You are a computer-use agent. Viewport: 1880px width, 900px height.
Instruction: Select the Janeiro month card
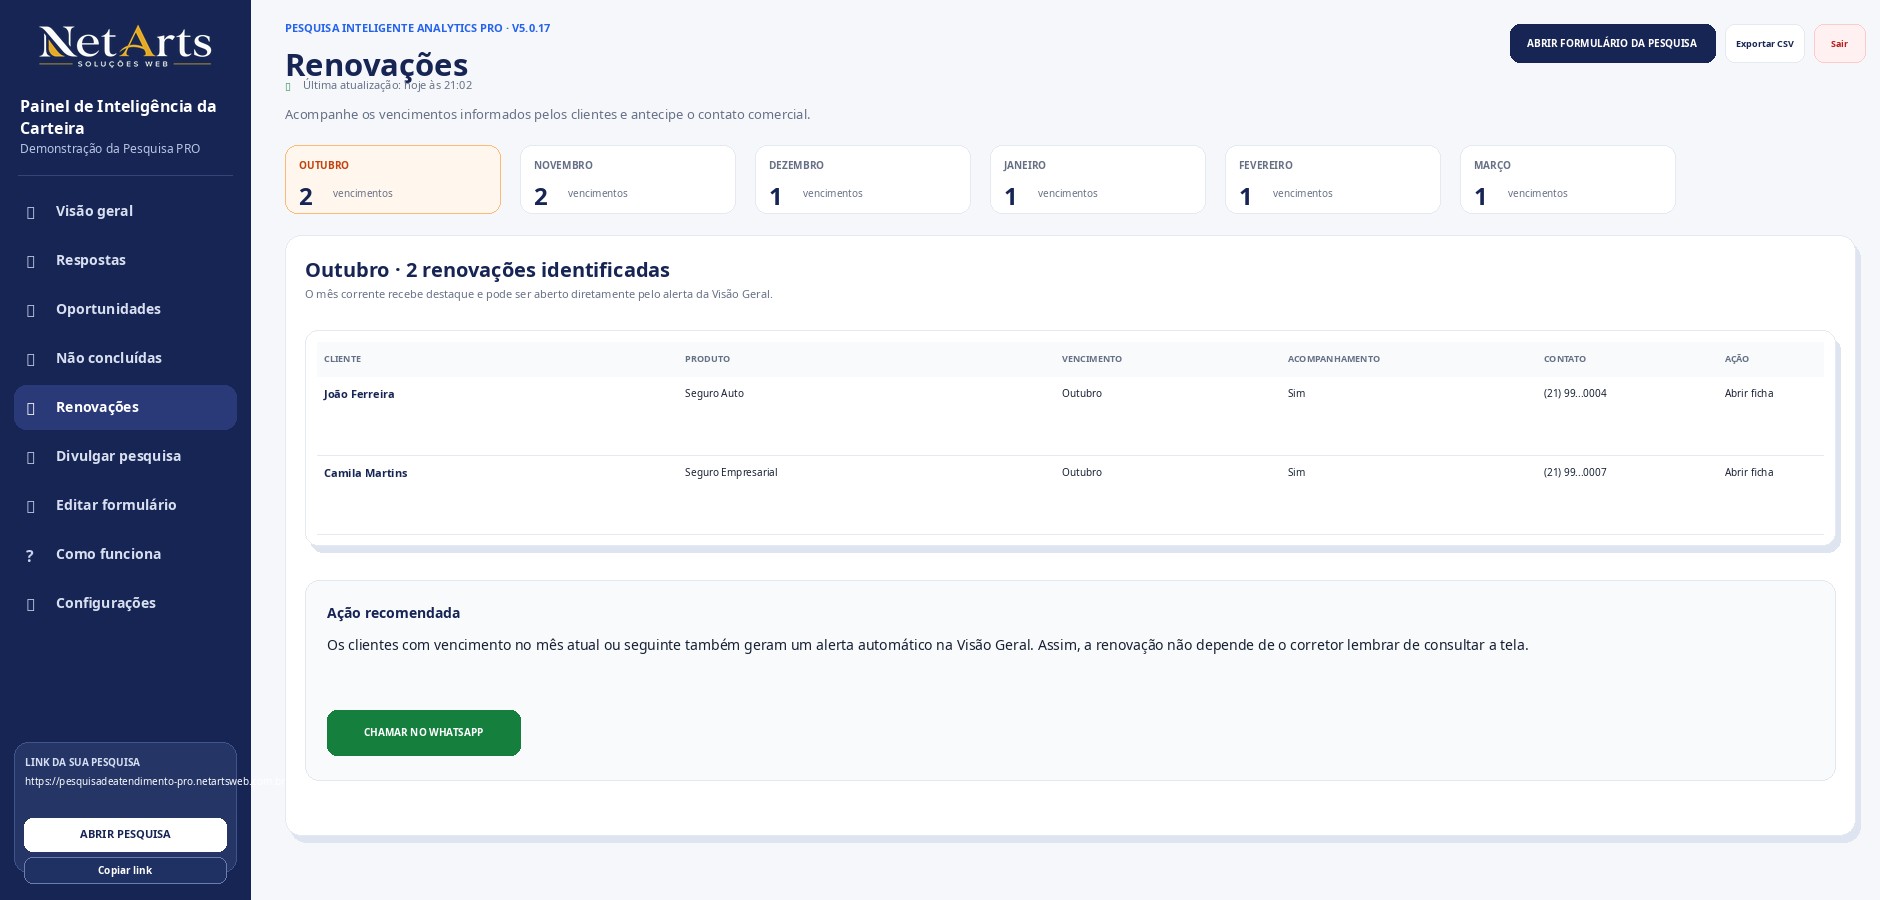[x=1098, y=180]
